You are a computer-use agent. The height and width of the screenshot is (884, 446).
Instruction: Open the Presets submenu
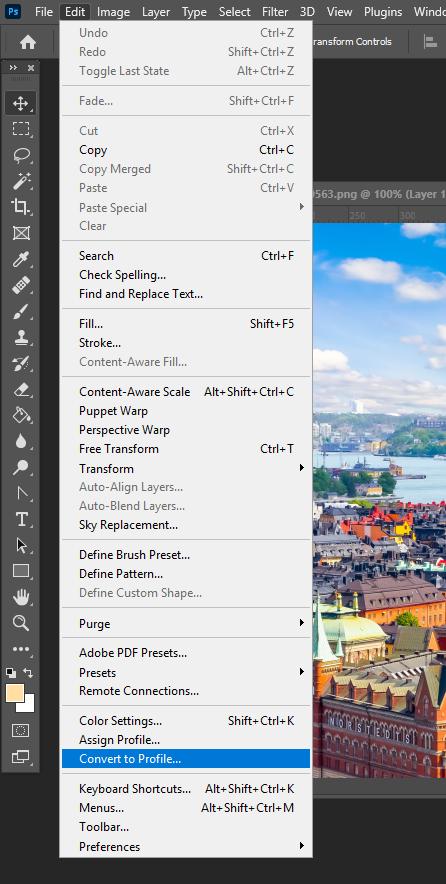186,673
